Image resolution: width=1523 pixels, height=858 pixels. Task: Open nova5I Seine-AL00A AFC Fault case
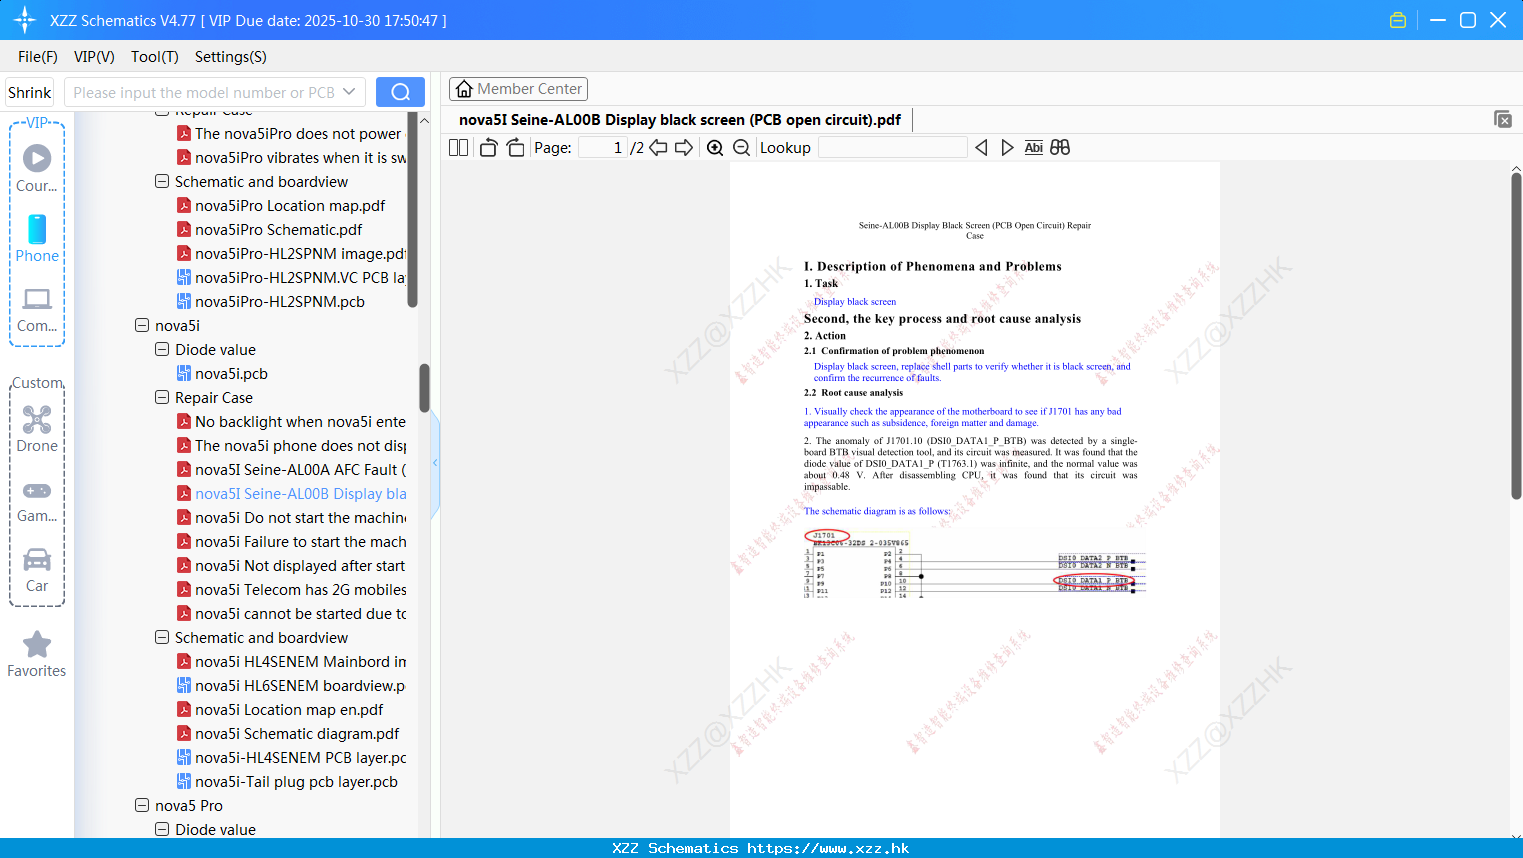pyautogui.click(x=300, y=469)
